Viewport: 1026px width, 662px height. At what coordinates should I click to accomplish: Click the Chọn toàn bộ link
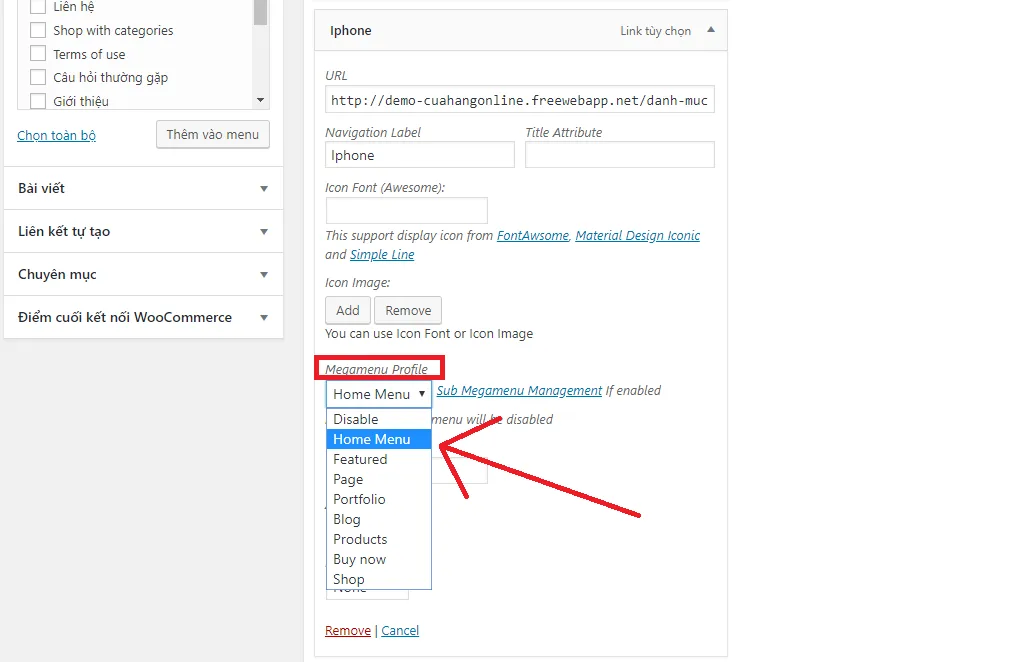tap(56, 135)
